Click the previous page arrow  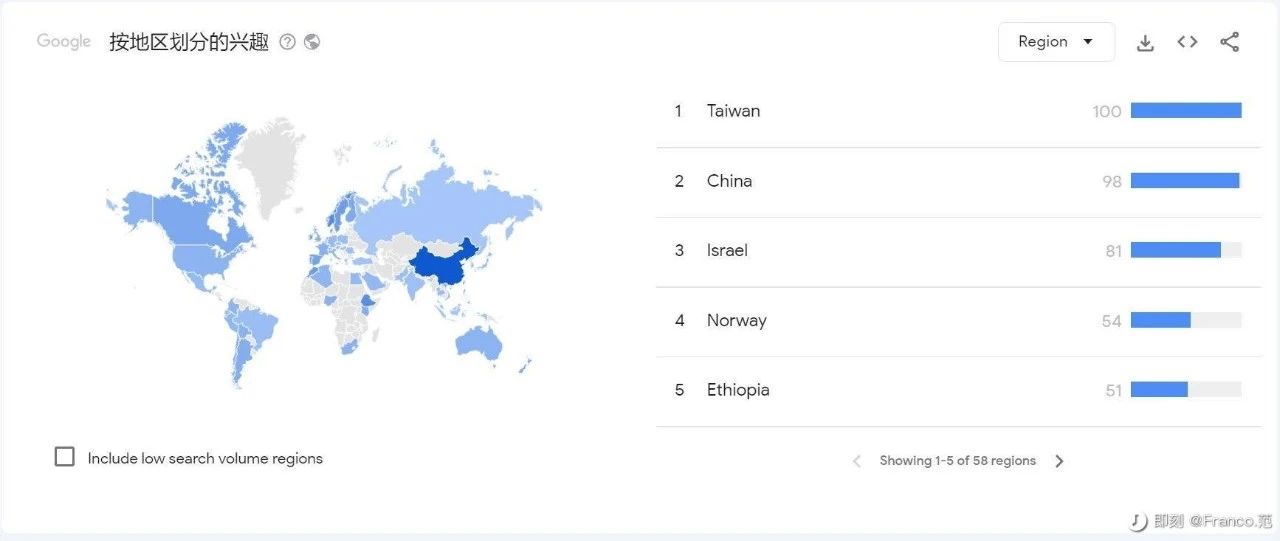pos(856,461)
